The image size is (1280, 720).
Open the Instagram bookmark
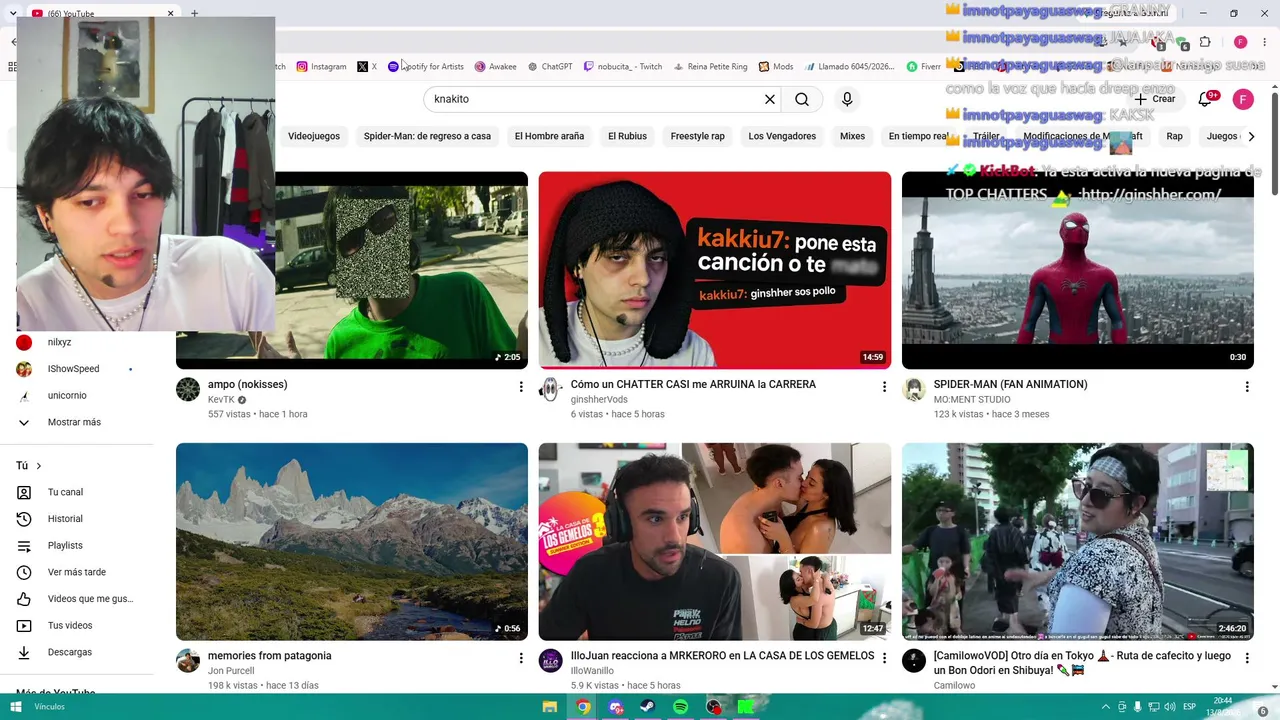321,67
